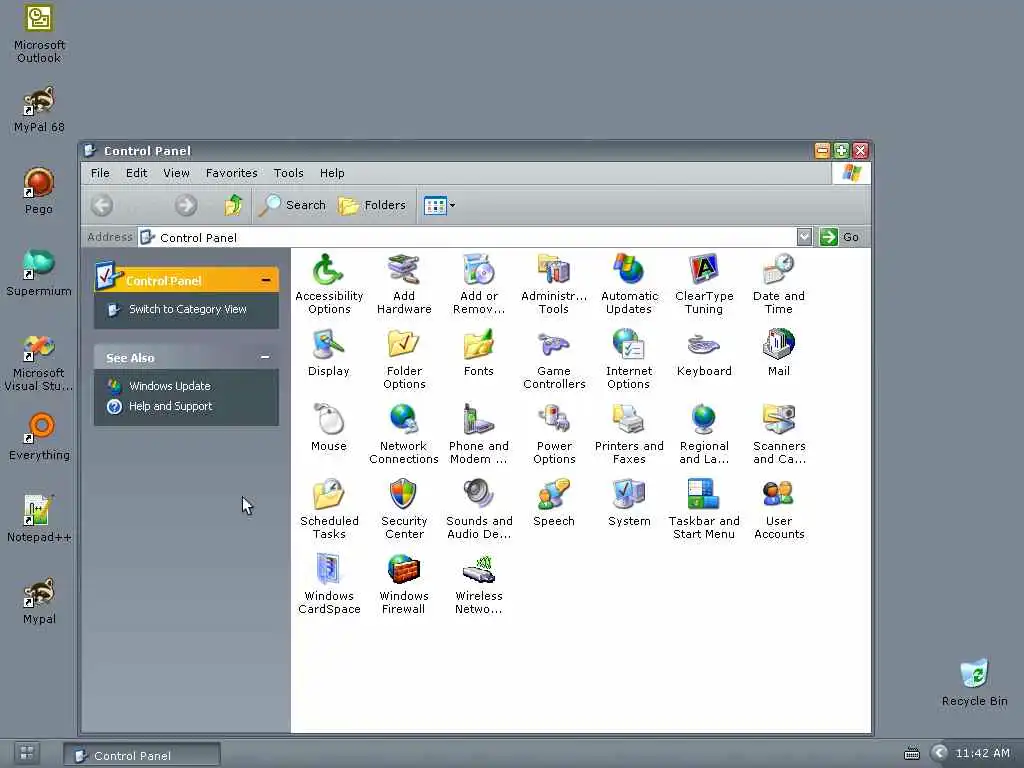The image size is (1024, 768).
Task: Open the Mail applet icon
Action: pyautogui.click(x=778, y=345)
